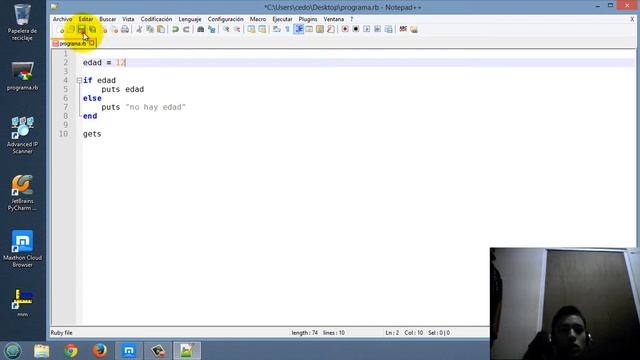Click the Start macro recording icon
Screen dimensions: 640x360
345,29
